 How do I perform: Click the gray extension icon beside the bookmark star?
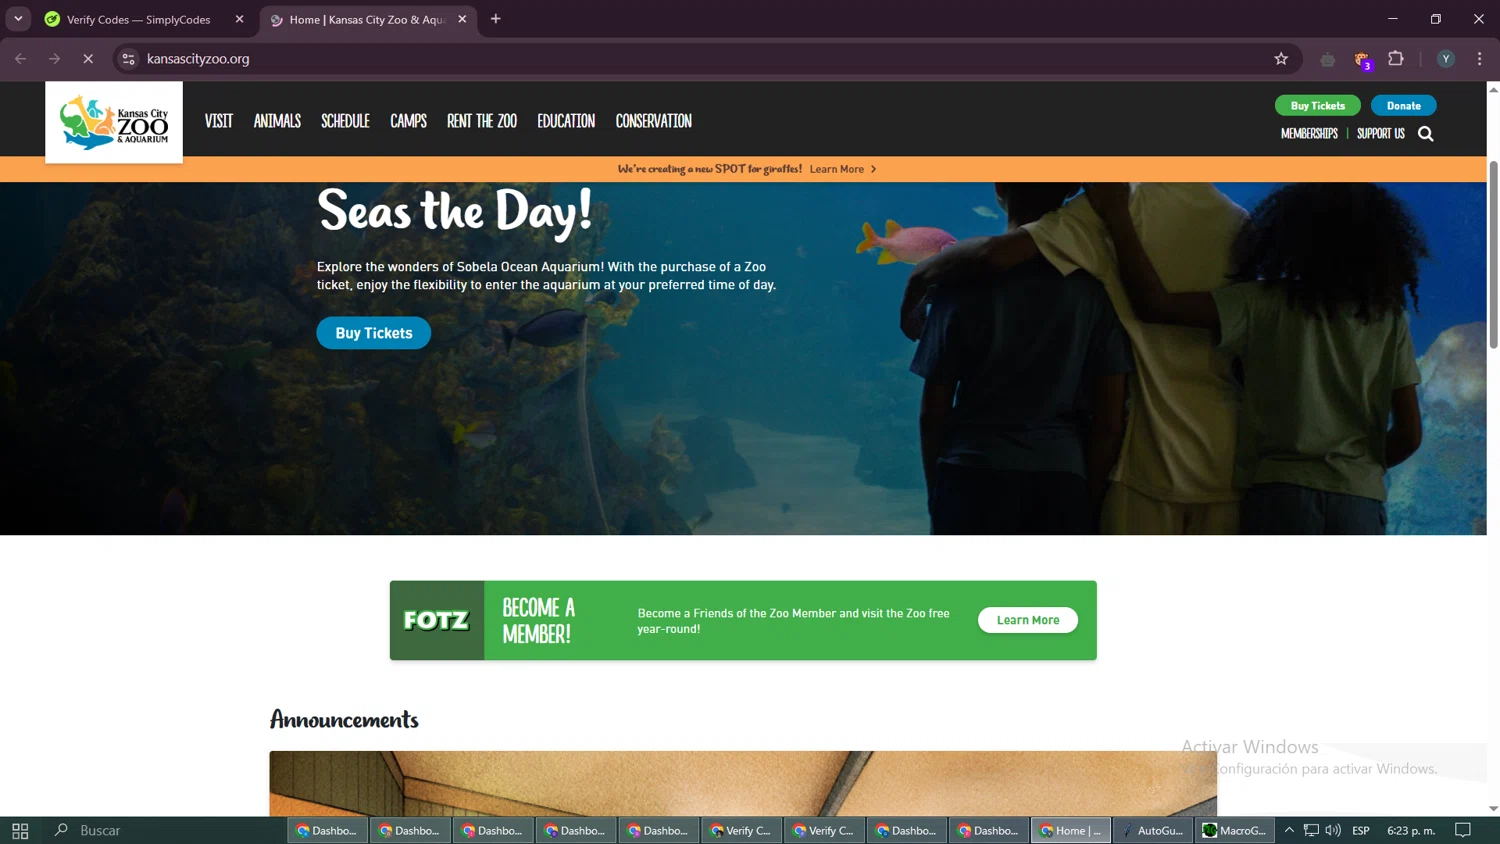click(x=1327, y=60)
